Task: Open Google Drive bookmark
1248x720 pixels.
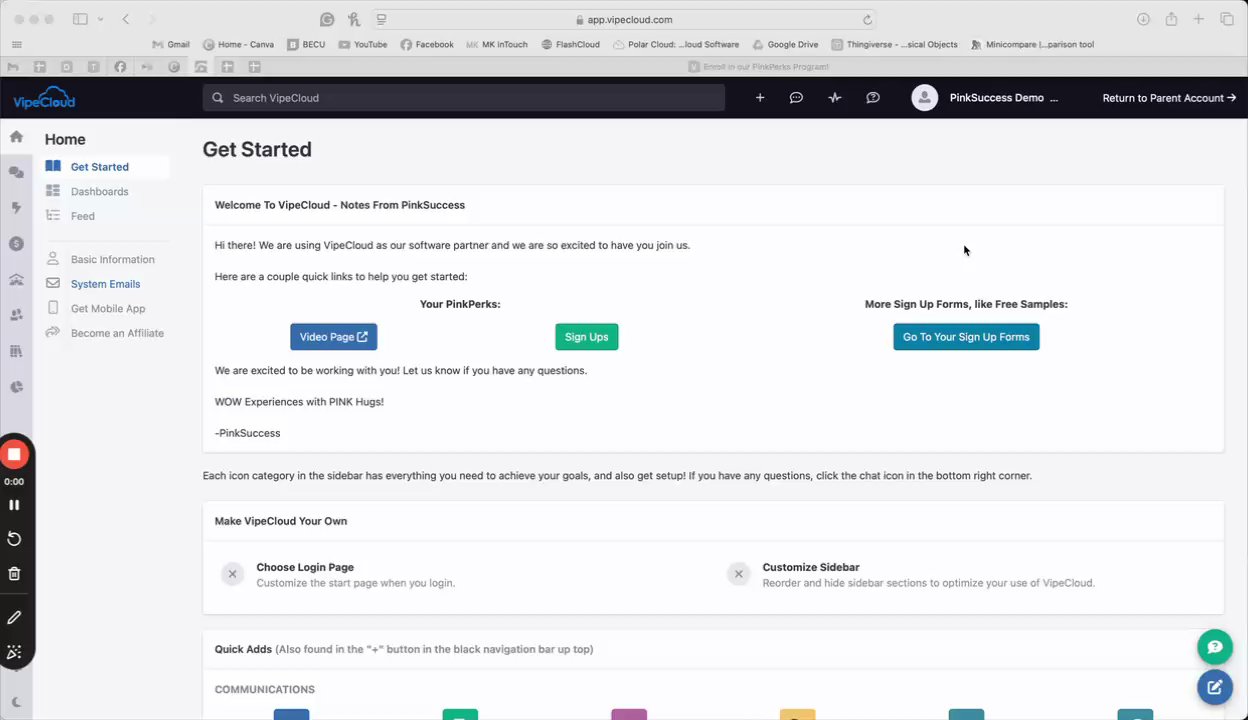Action: point(786,45)
